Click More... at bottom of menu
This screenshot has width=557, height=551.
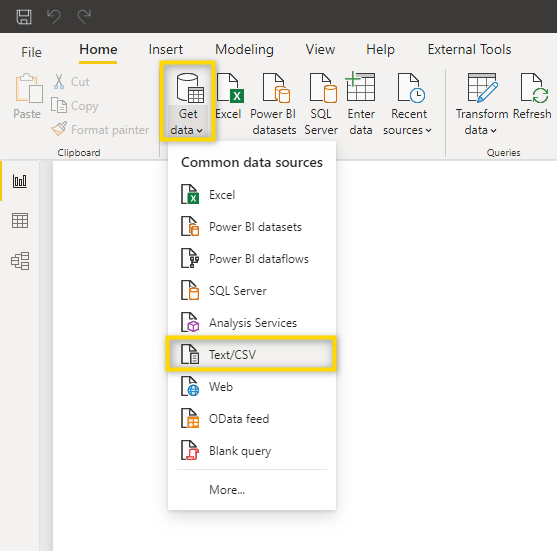[227, 490]
